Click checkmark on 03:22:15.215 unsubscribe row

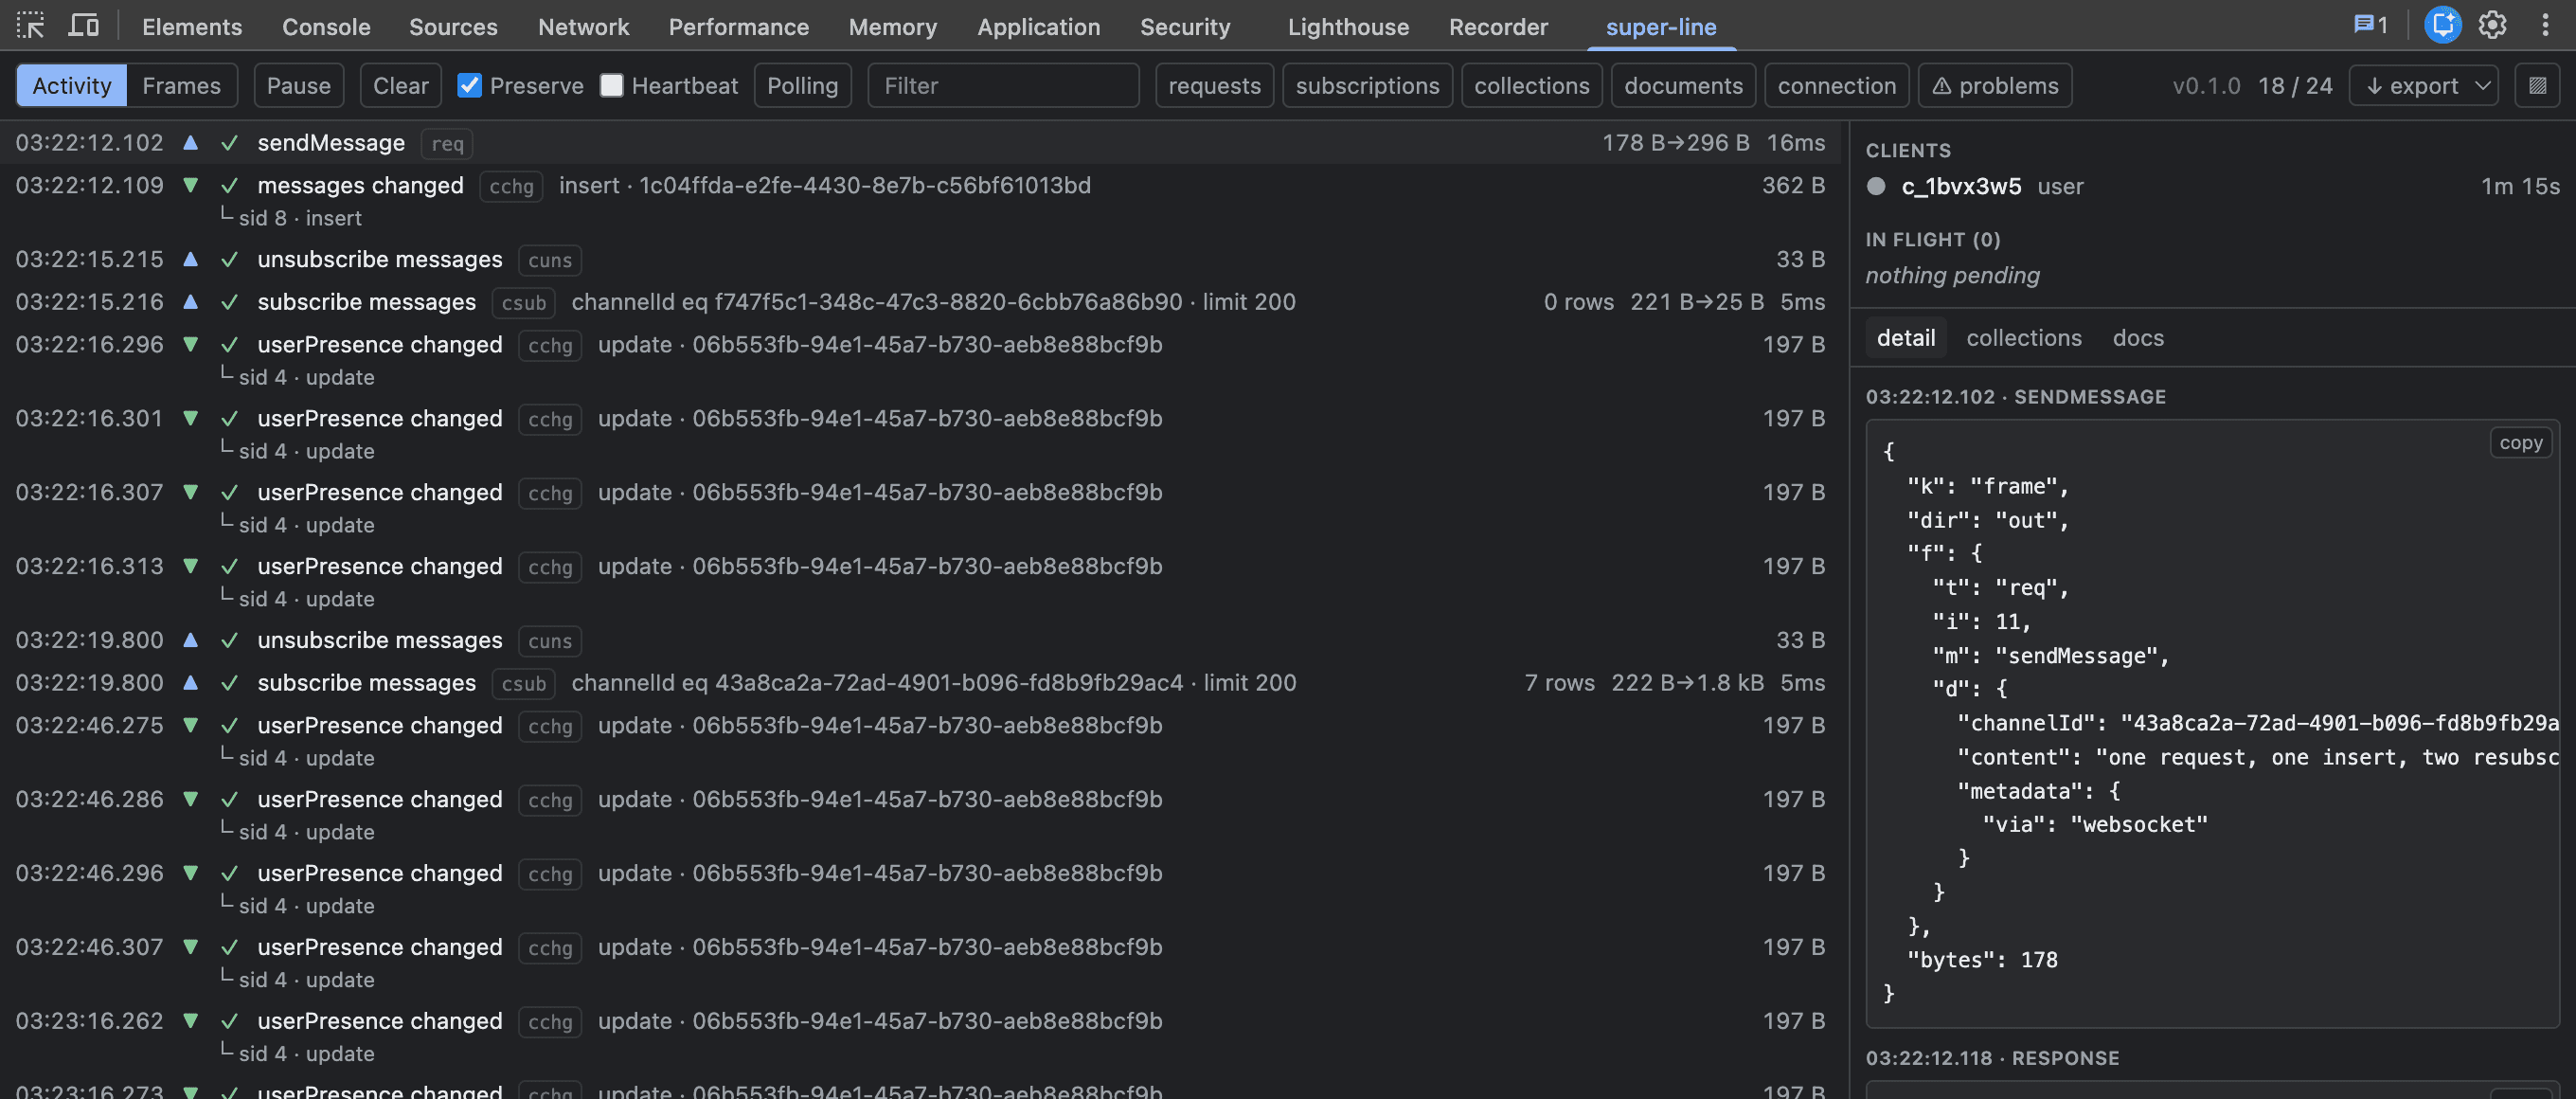click(x=229, y=260)
